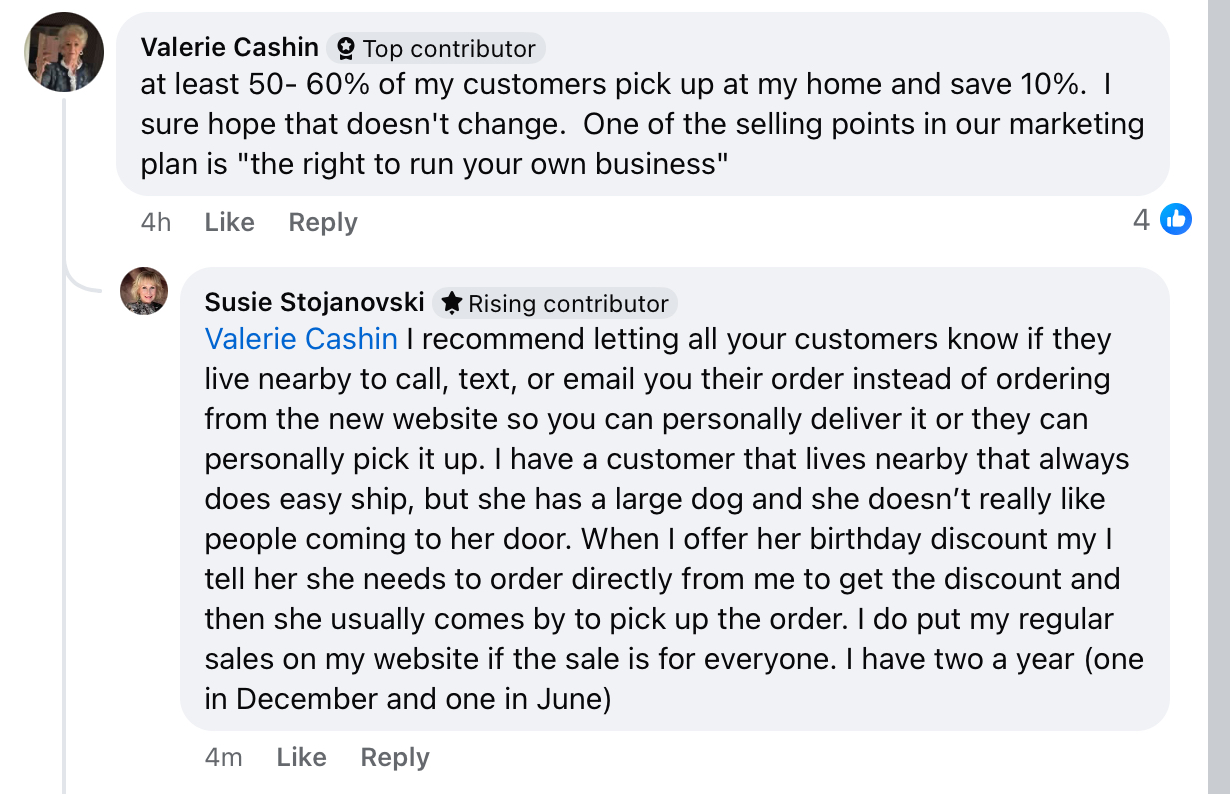Click Valerie Cashin's name above her comment
The width and height of the screenshot is (1230, 794).
coord(230,47)
